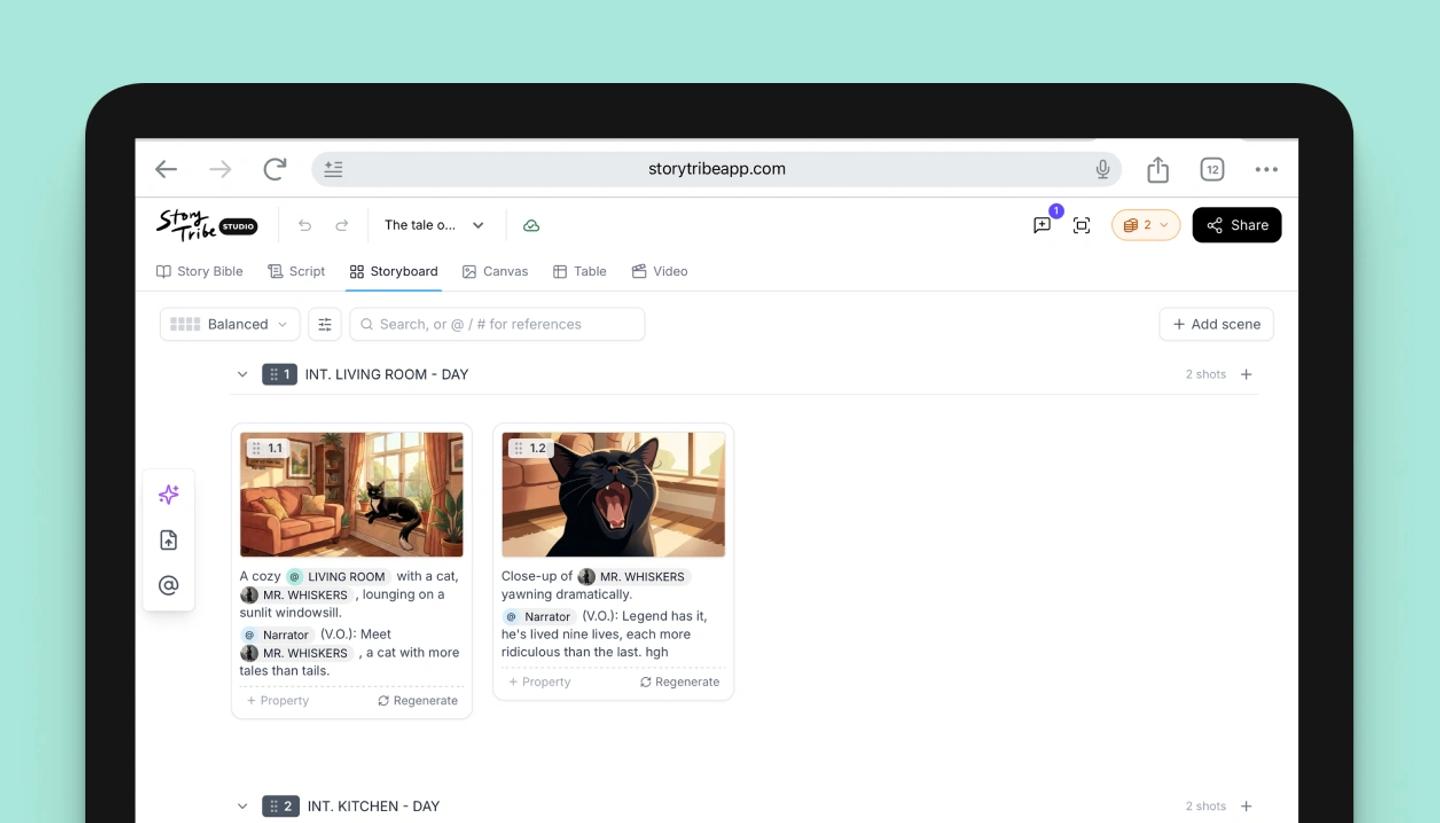Click the search or references input field
The height and width of the screenshot is (823, 1440).
[497, 324]
